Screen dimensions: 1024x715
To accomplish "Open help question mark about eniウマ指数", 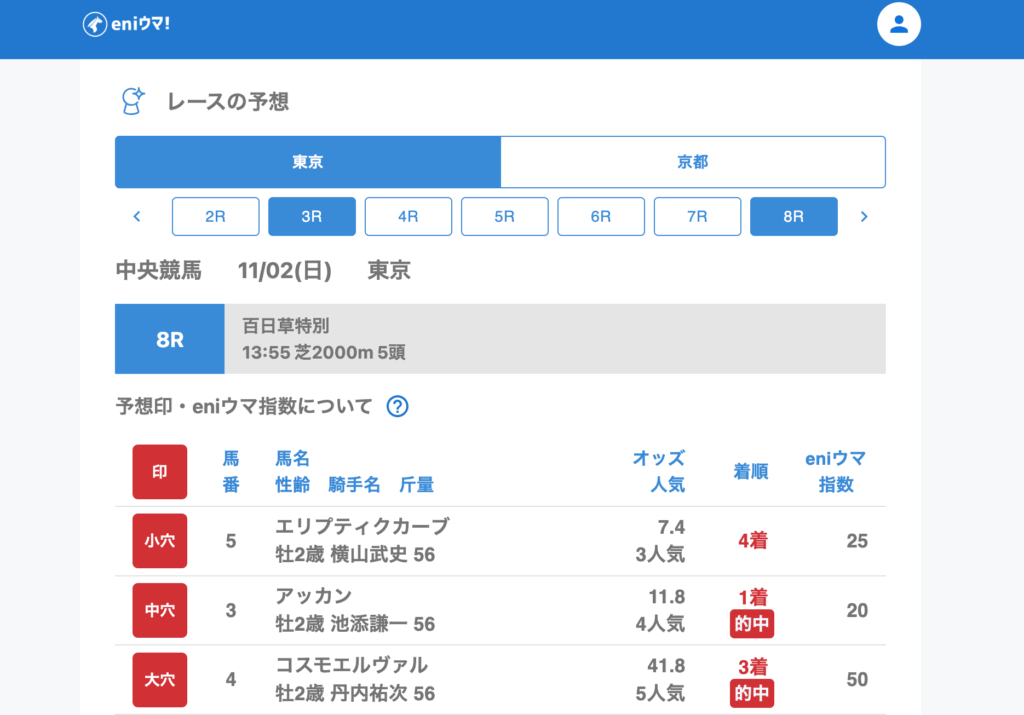I will click(397, 407).
